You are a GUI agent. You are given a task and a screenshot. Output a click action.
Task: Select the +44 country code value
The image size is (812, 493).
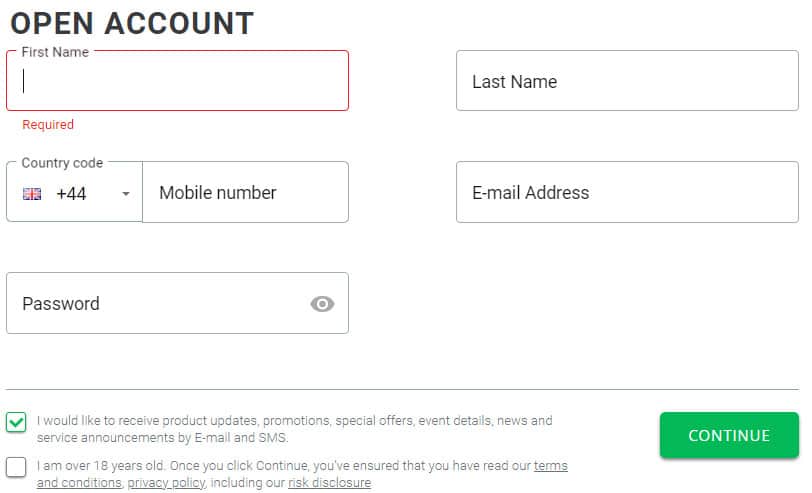71,194
